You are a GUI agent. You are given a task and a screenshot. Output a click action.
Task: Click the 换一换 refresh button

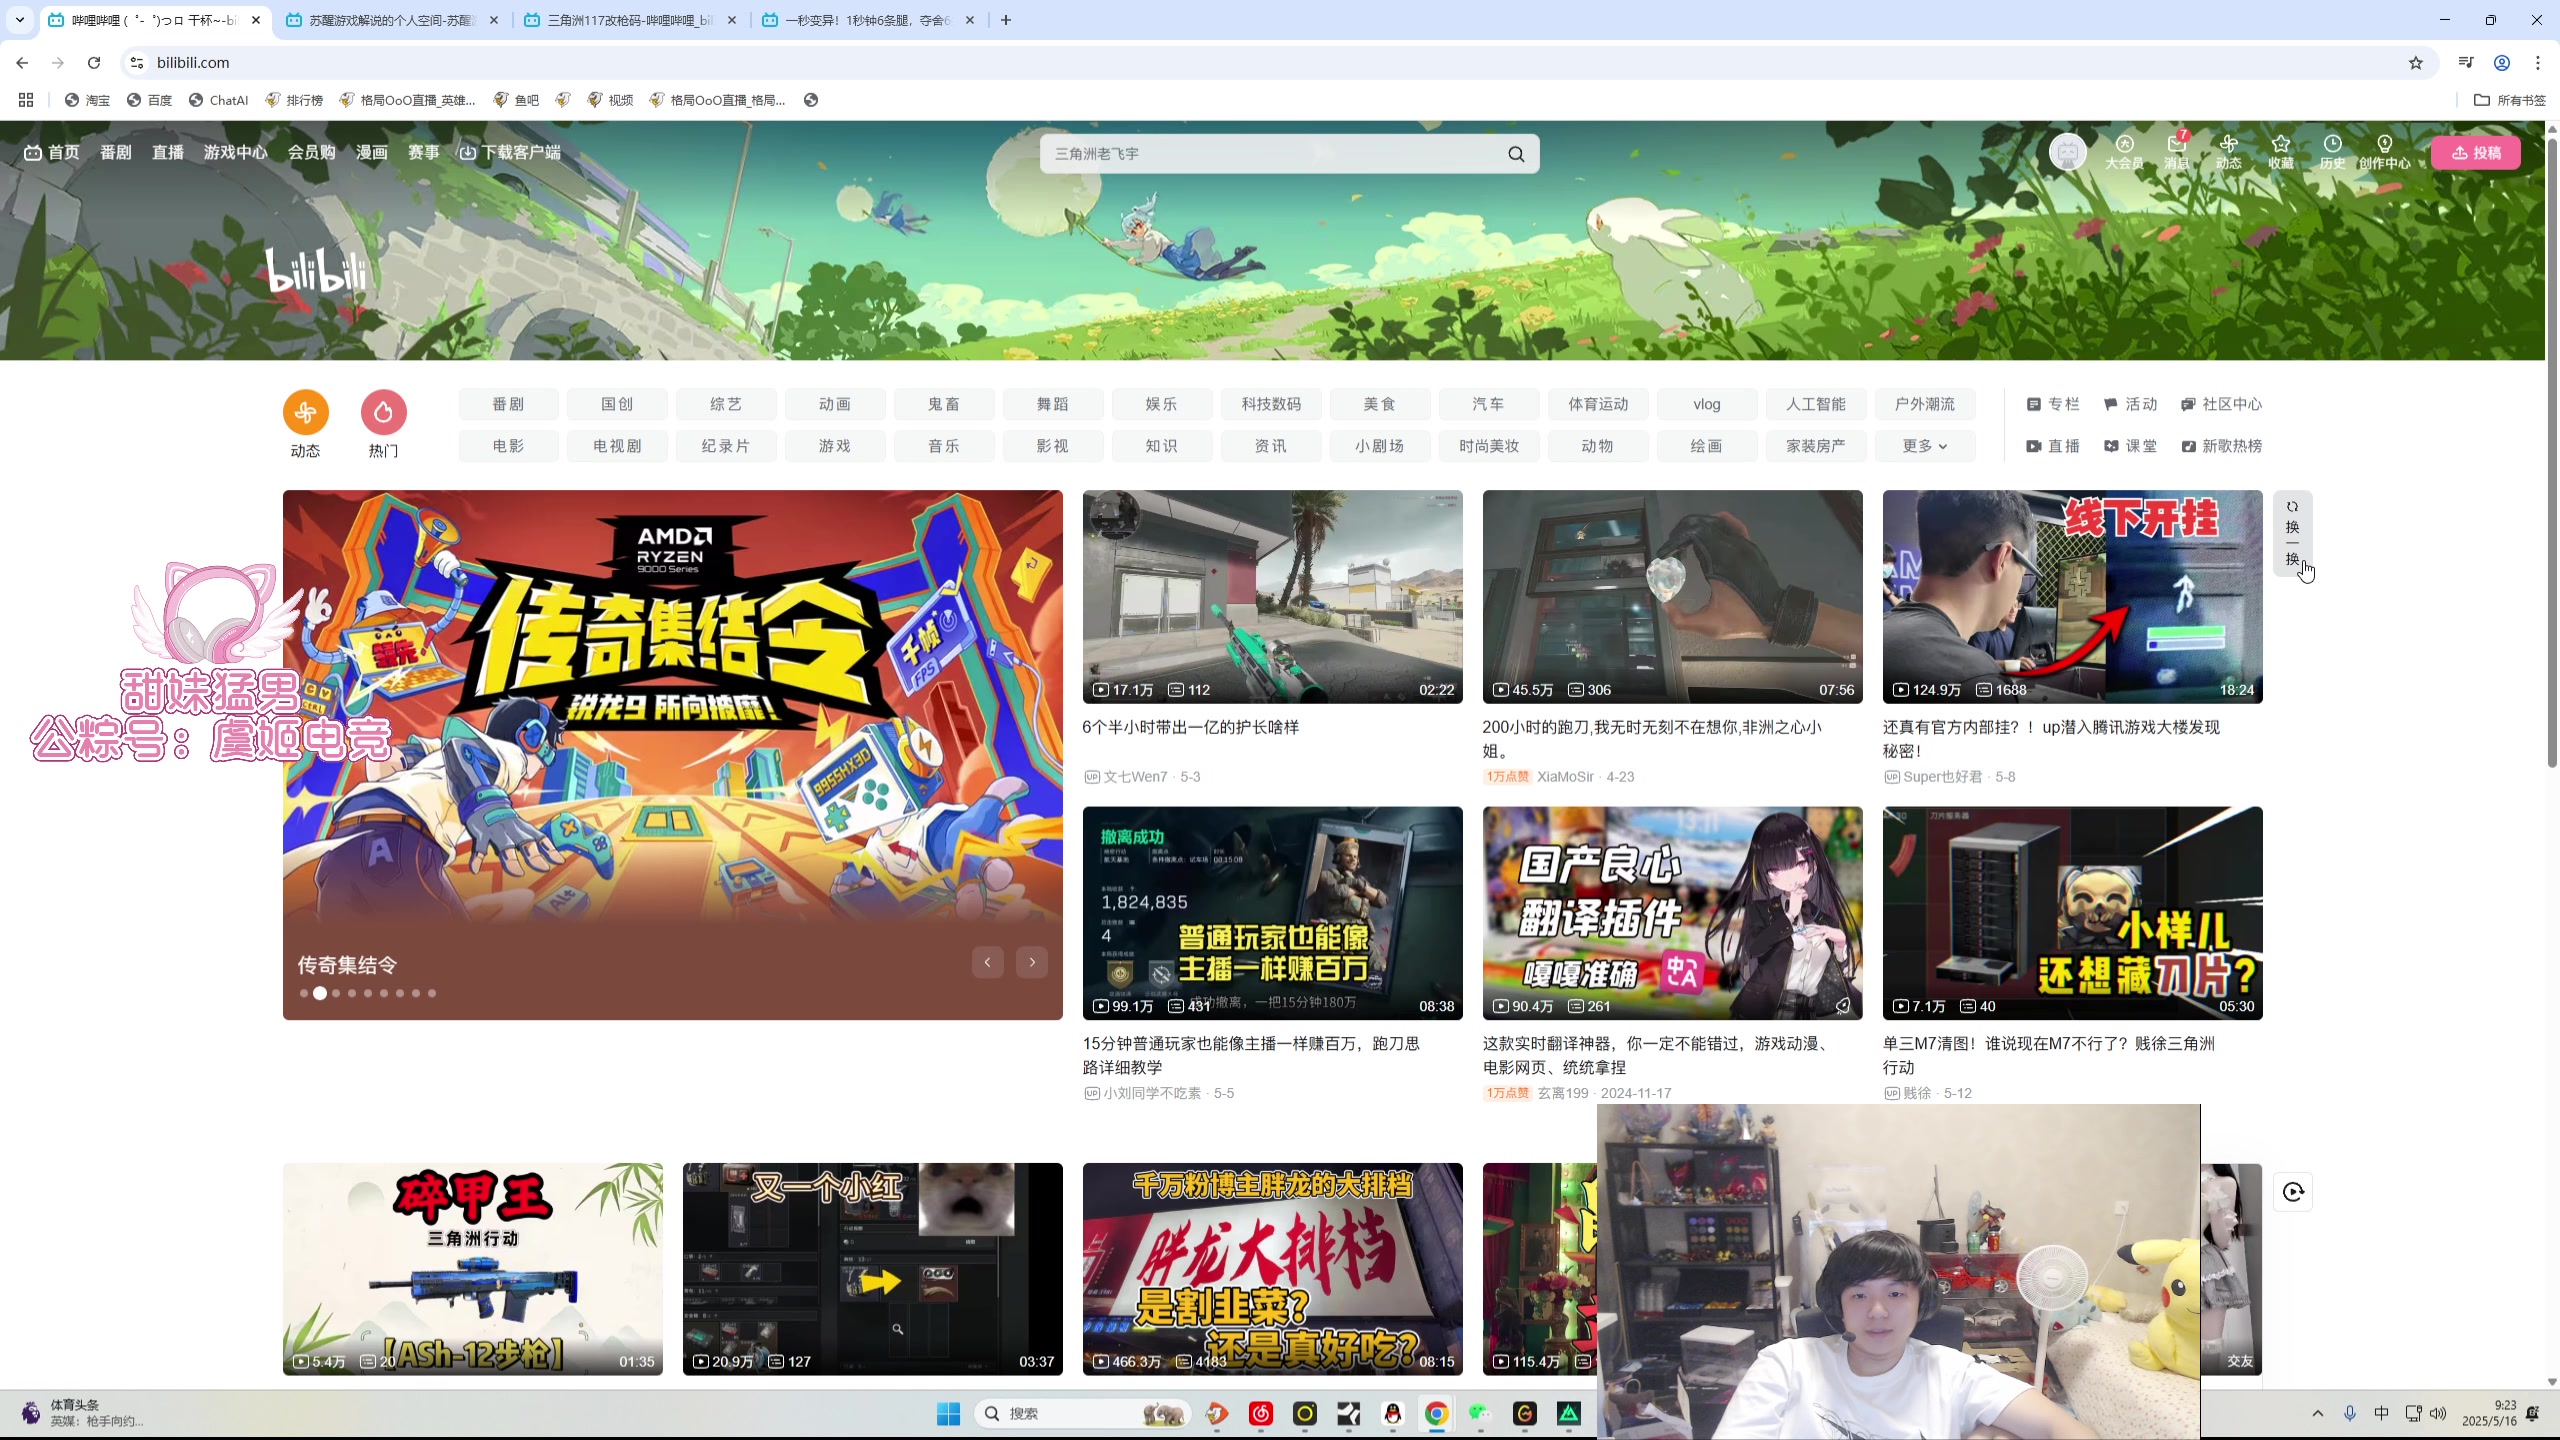(2292, 533)
